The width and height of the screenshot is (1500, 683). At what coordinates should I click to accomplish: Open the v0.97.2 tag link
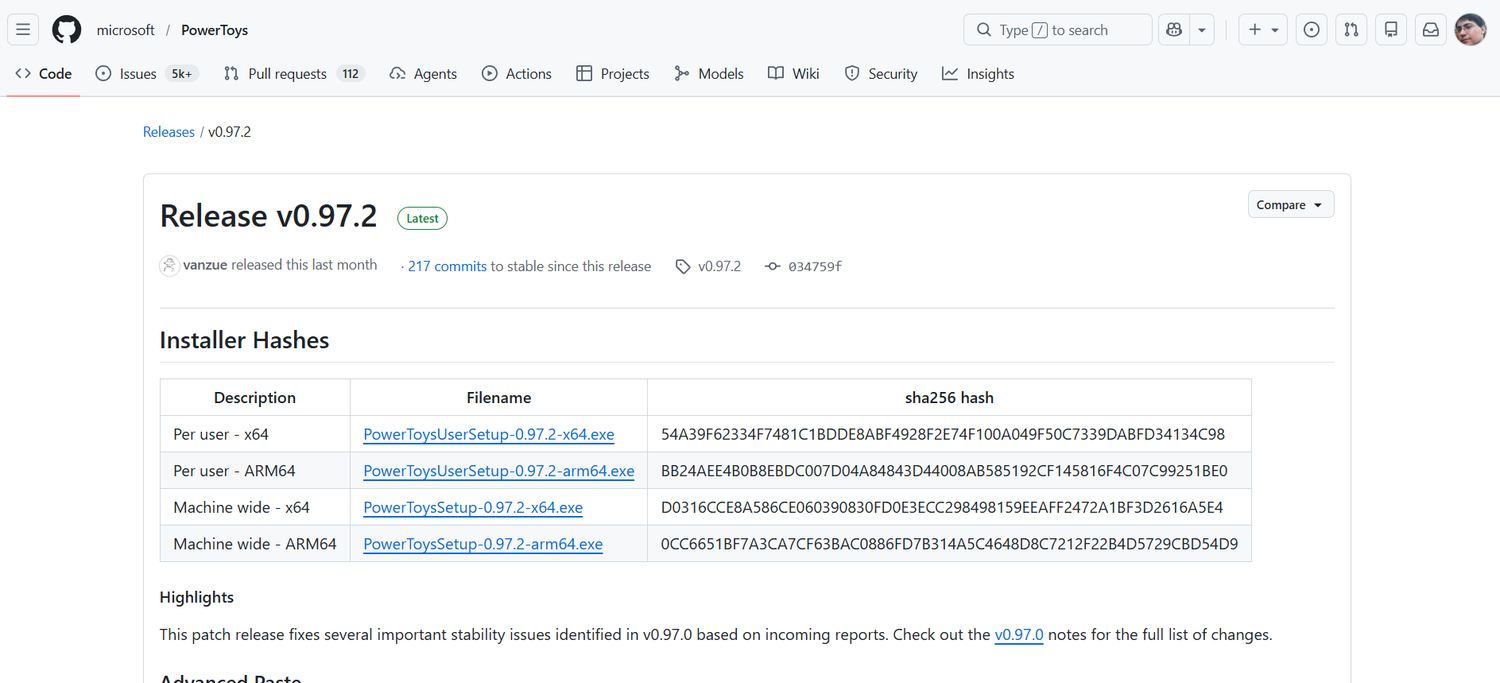tap(719, 266)
